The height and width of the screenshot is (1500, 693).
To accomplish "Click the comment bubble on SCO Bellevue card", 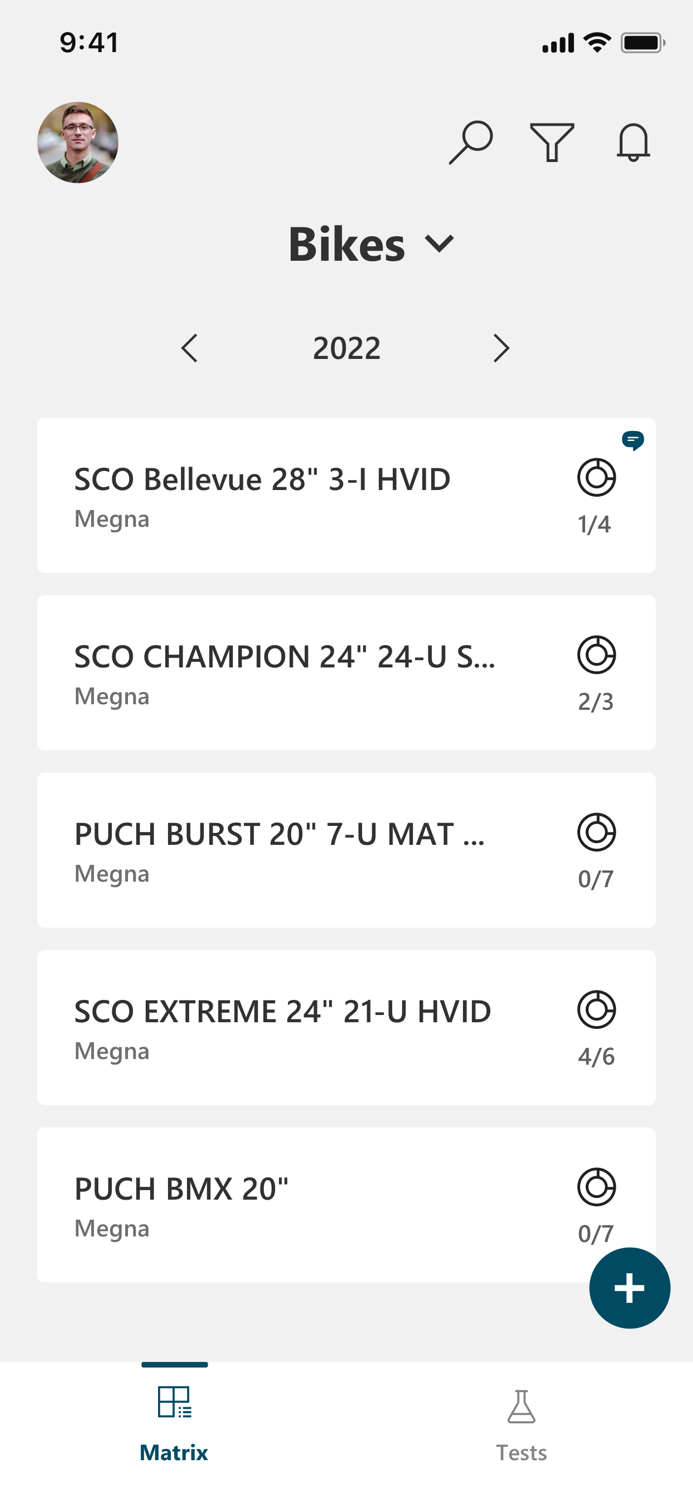I will [633, 440].
